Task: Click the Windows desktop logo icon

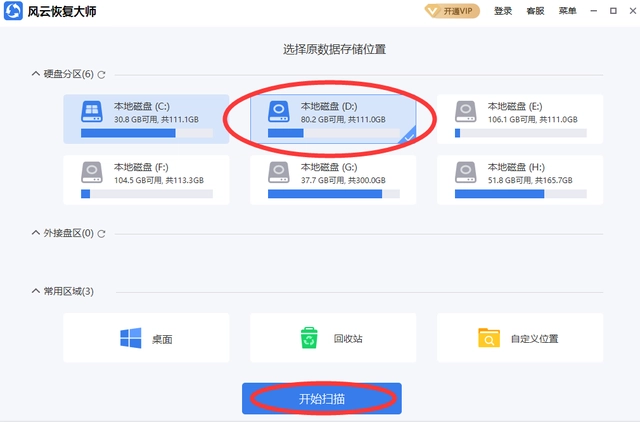Action: point(131,338)
